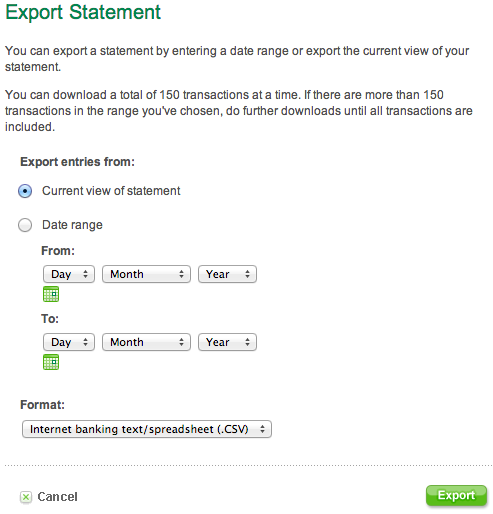Click the Cancel link
Viewport: 493px width, 514px height.
57,497
